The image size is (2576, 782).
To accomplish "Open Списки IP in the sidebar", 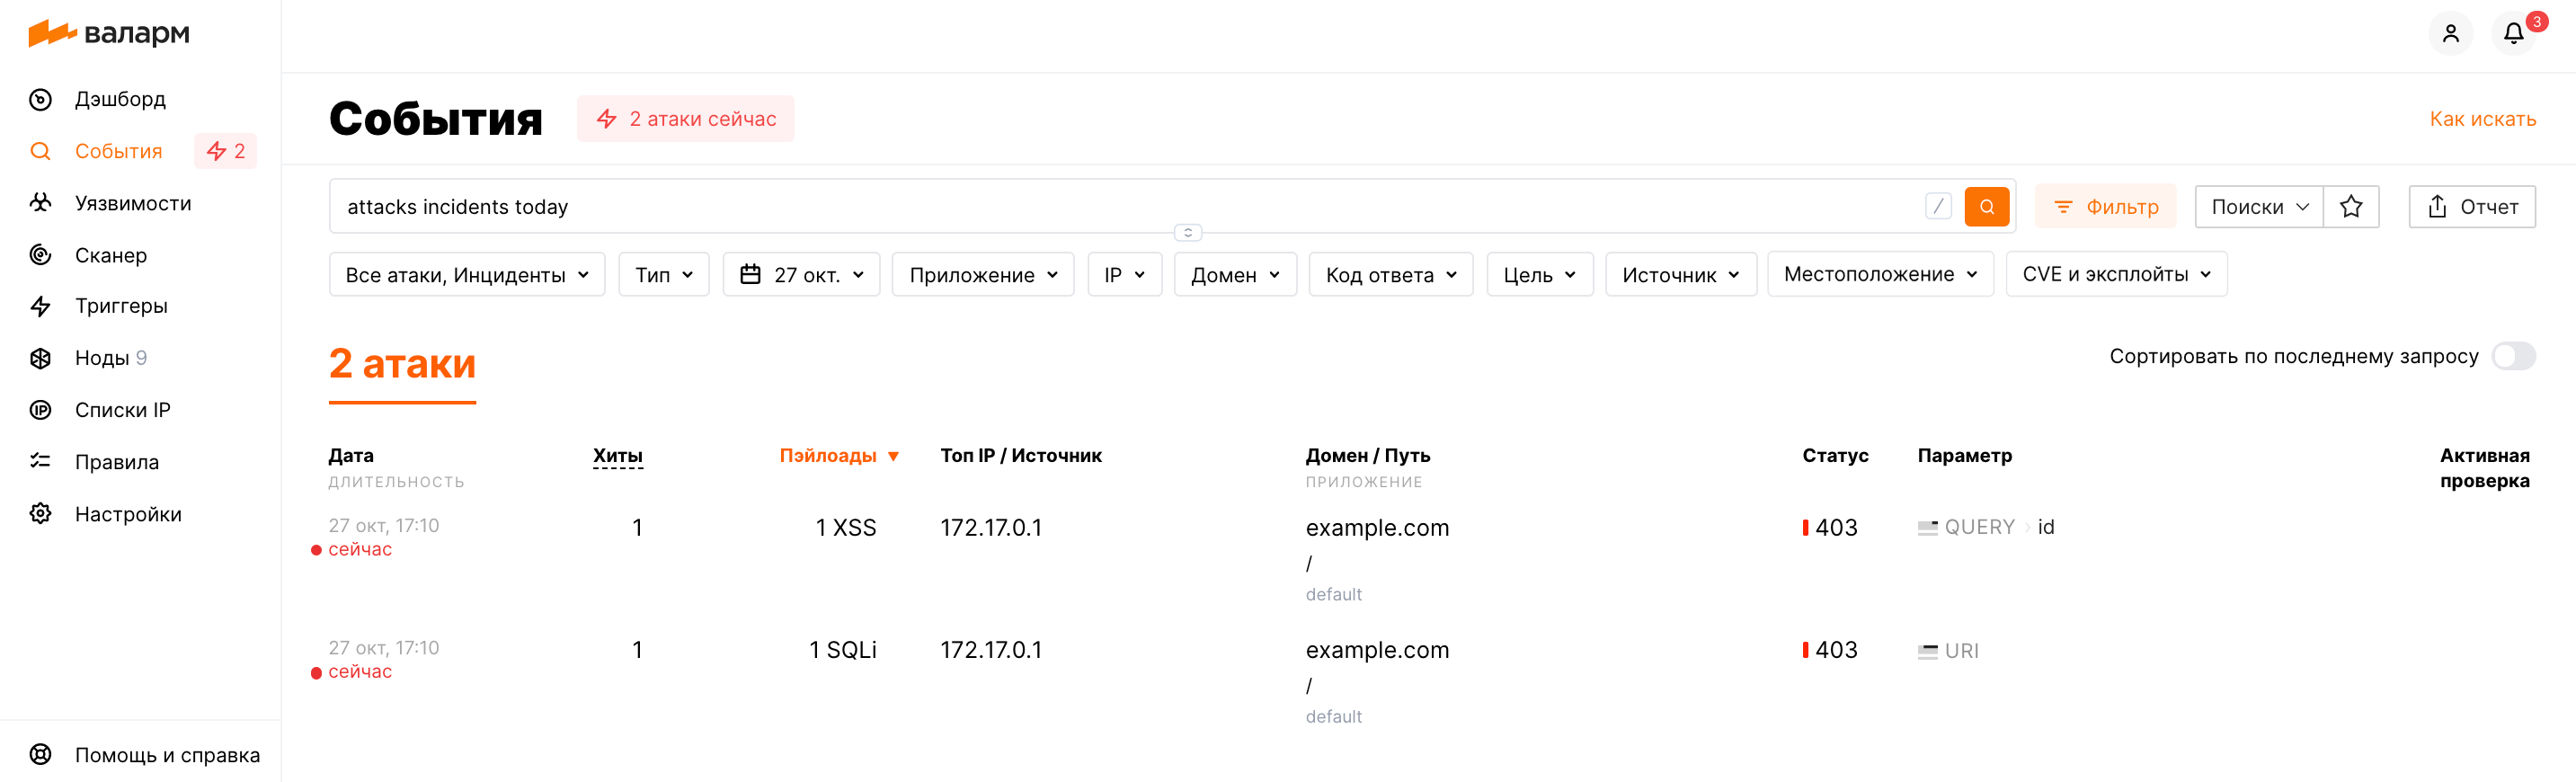I will click(122, 410).
